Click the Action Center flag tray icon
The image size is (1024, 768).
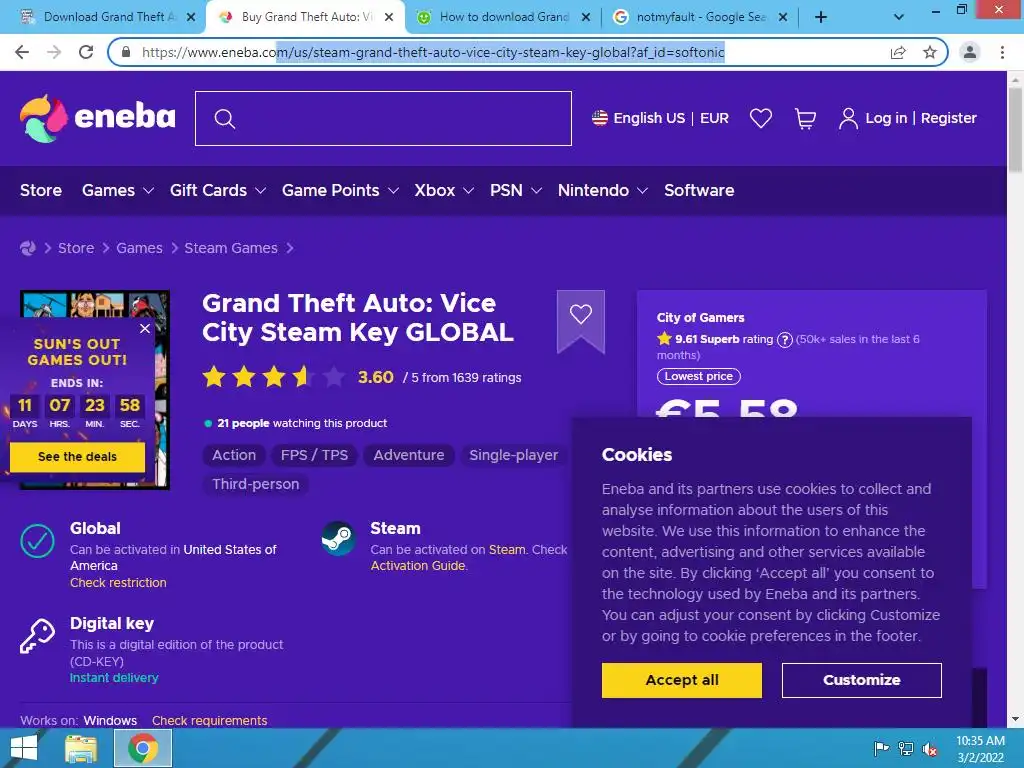[x=881, y=748]
